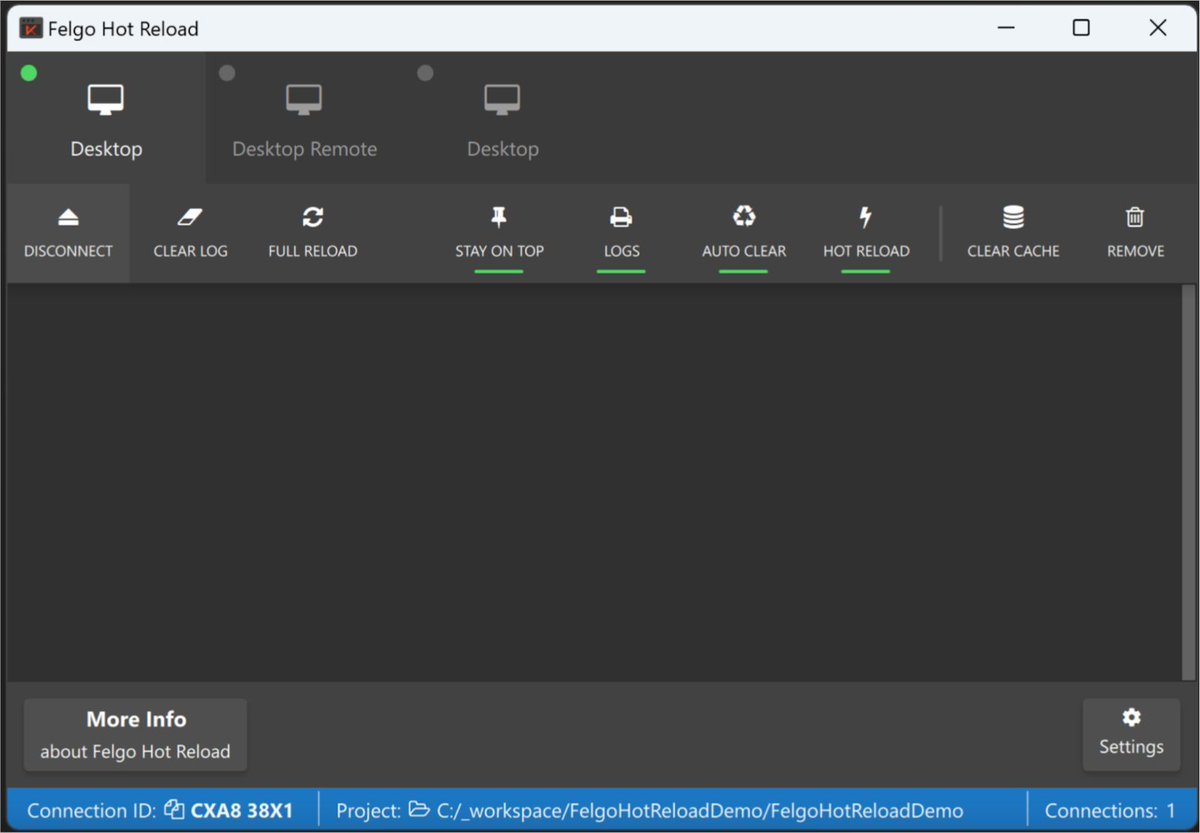This screenshot has height=833, width=1200.
Task: Click the log area vertical scrollbar
Action: pos(1188,483)
